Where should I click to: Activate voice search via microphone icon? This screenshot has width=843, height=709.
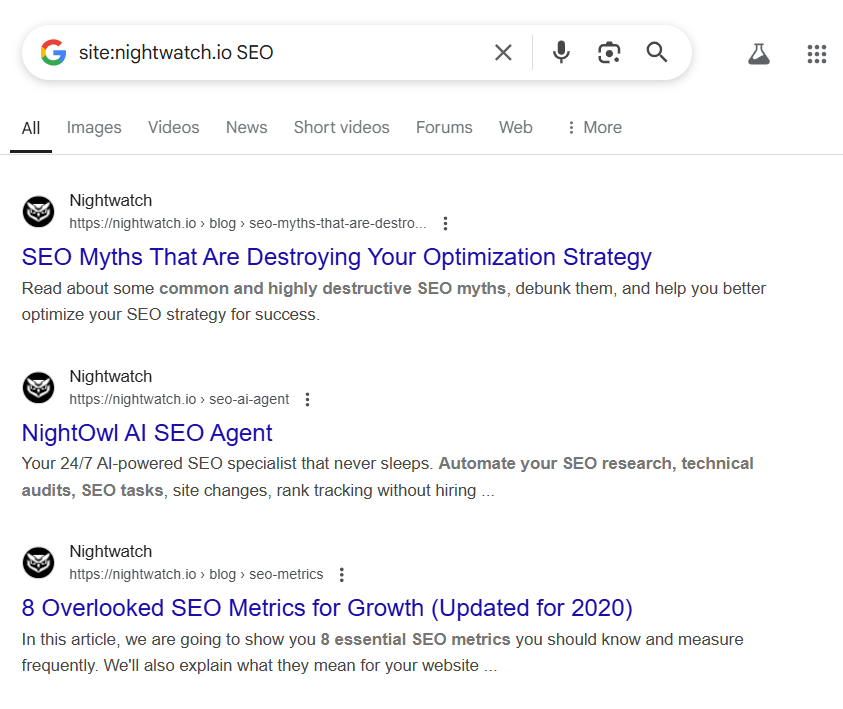560,52
